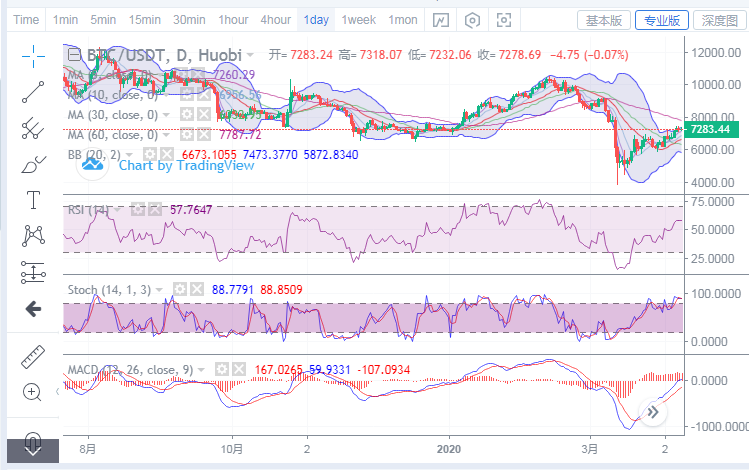Switch to the 1hour interval
This screenshot has height=470, width=749.
[233, 20]
